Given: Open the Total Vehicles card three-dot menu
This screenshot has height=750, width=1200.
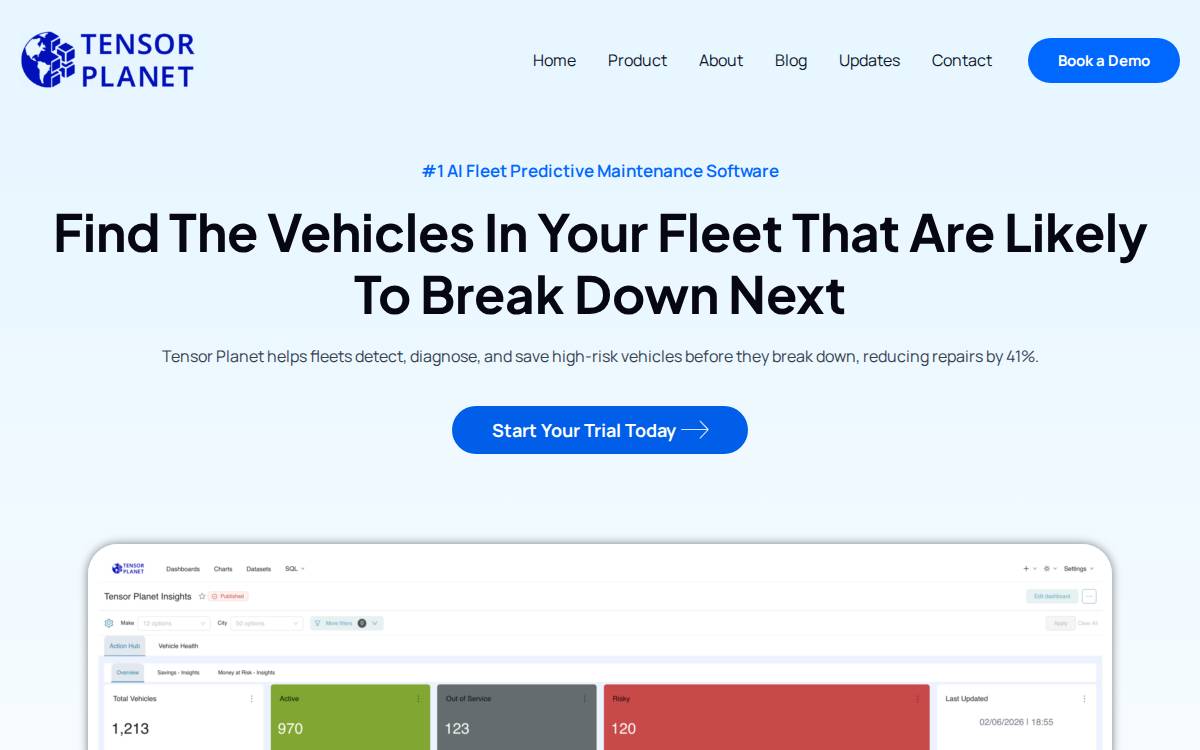Looking at the screenshot, I should tap(251, 699).
